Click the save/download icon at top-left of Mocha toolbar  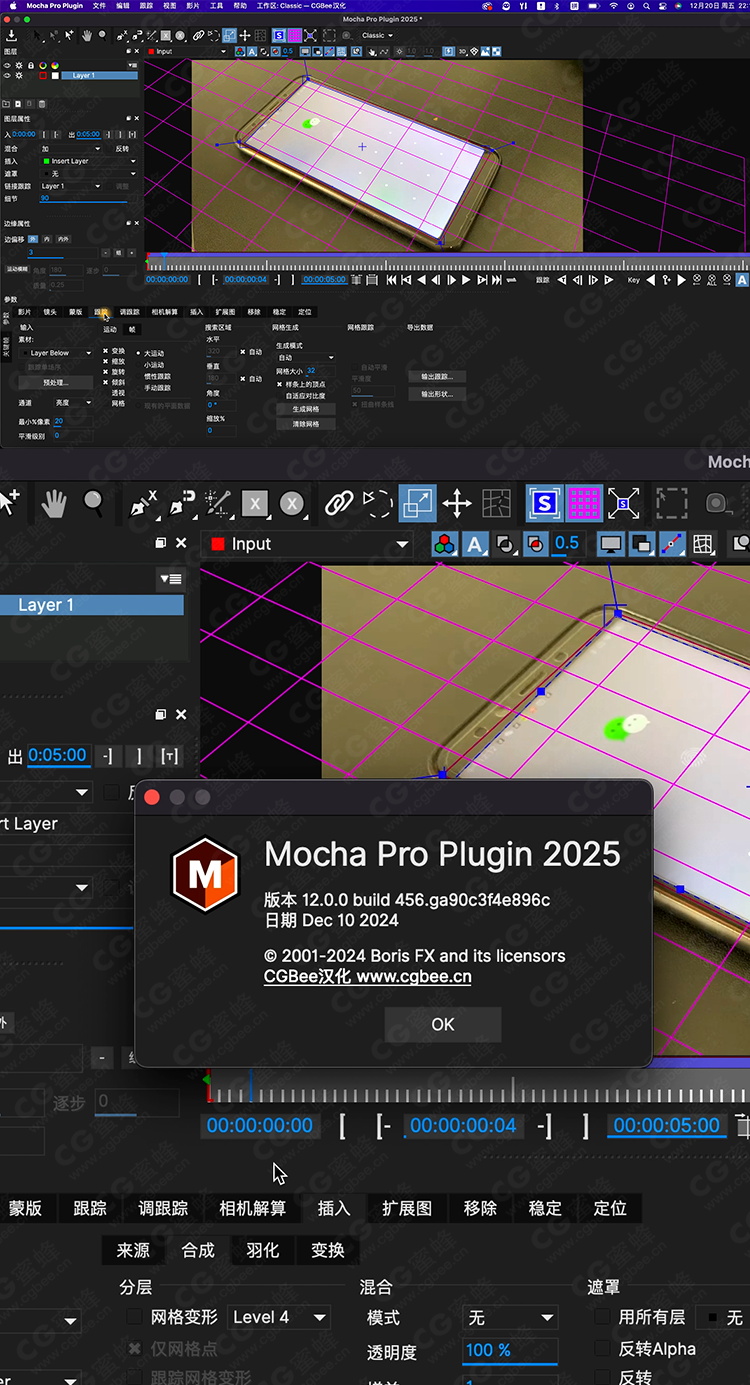point(11,36)
